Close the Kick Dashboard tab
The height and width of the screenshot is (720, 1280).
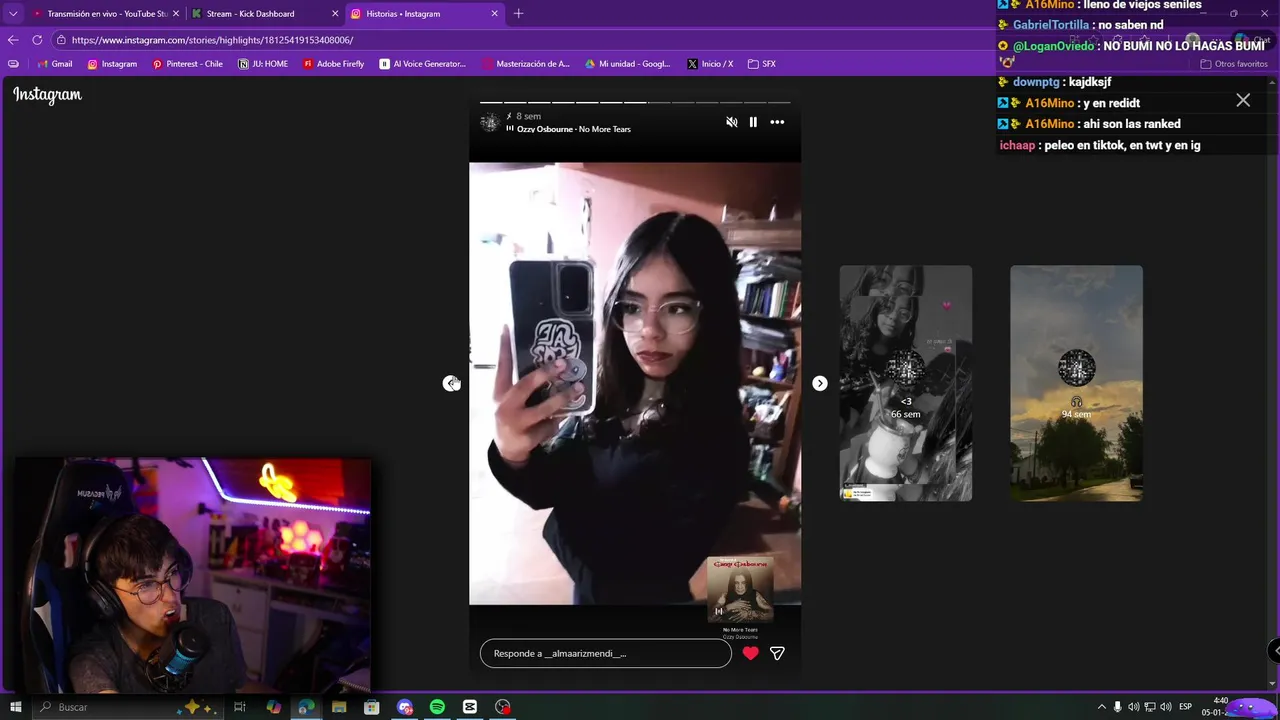335,14
